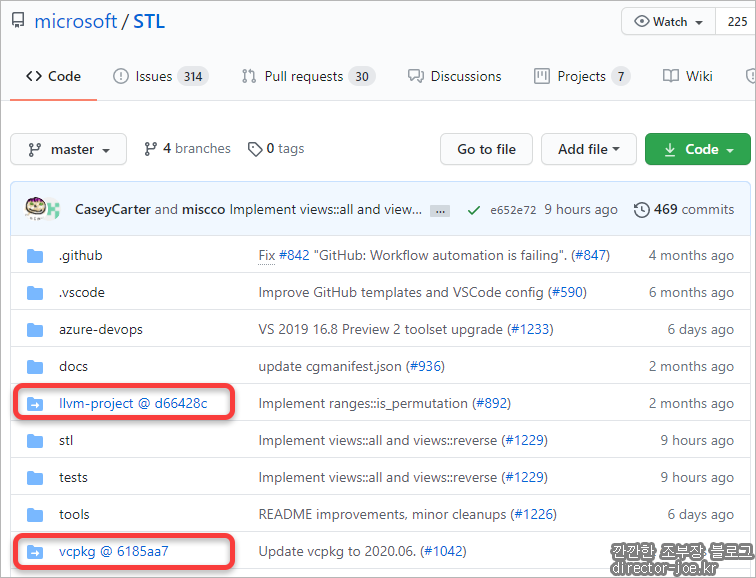
Task: Click 'Update vcpkg to 2020.06.' commit message
Action: click(x=337, y=551)
